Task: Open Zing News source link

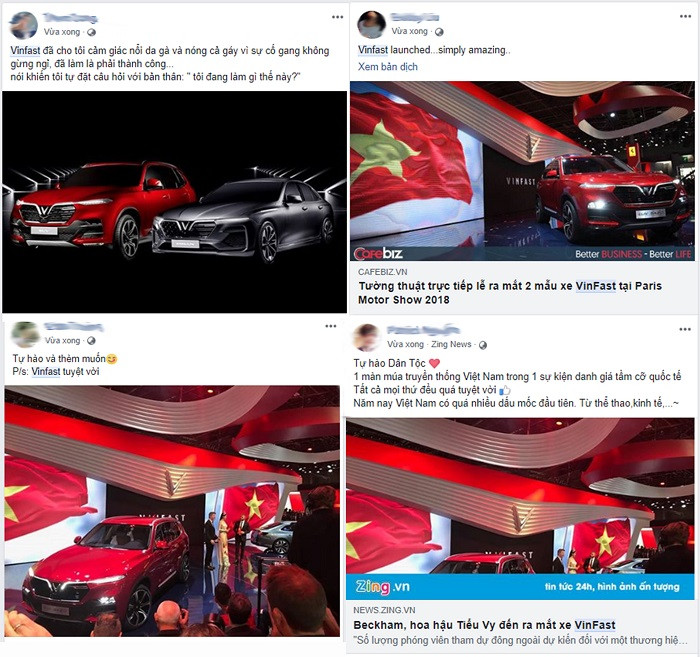Action: (451, 344)
